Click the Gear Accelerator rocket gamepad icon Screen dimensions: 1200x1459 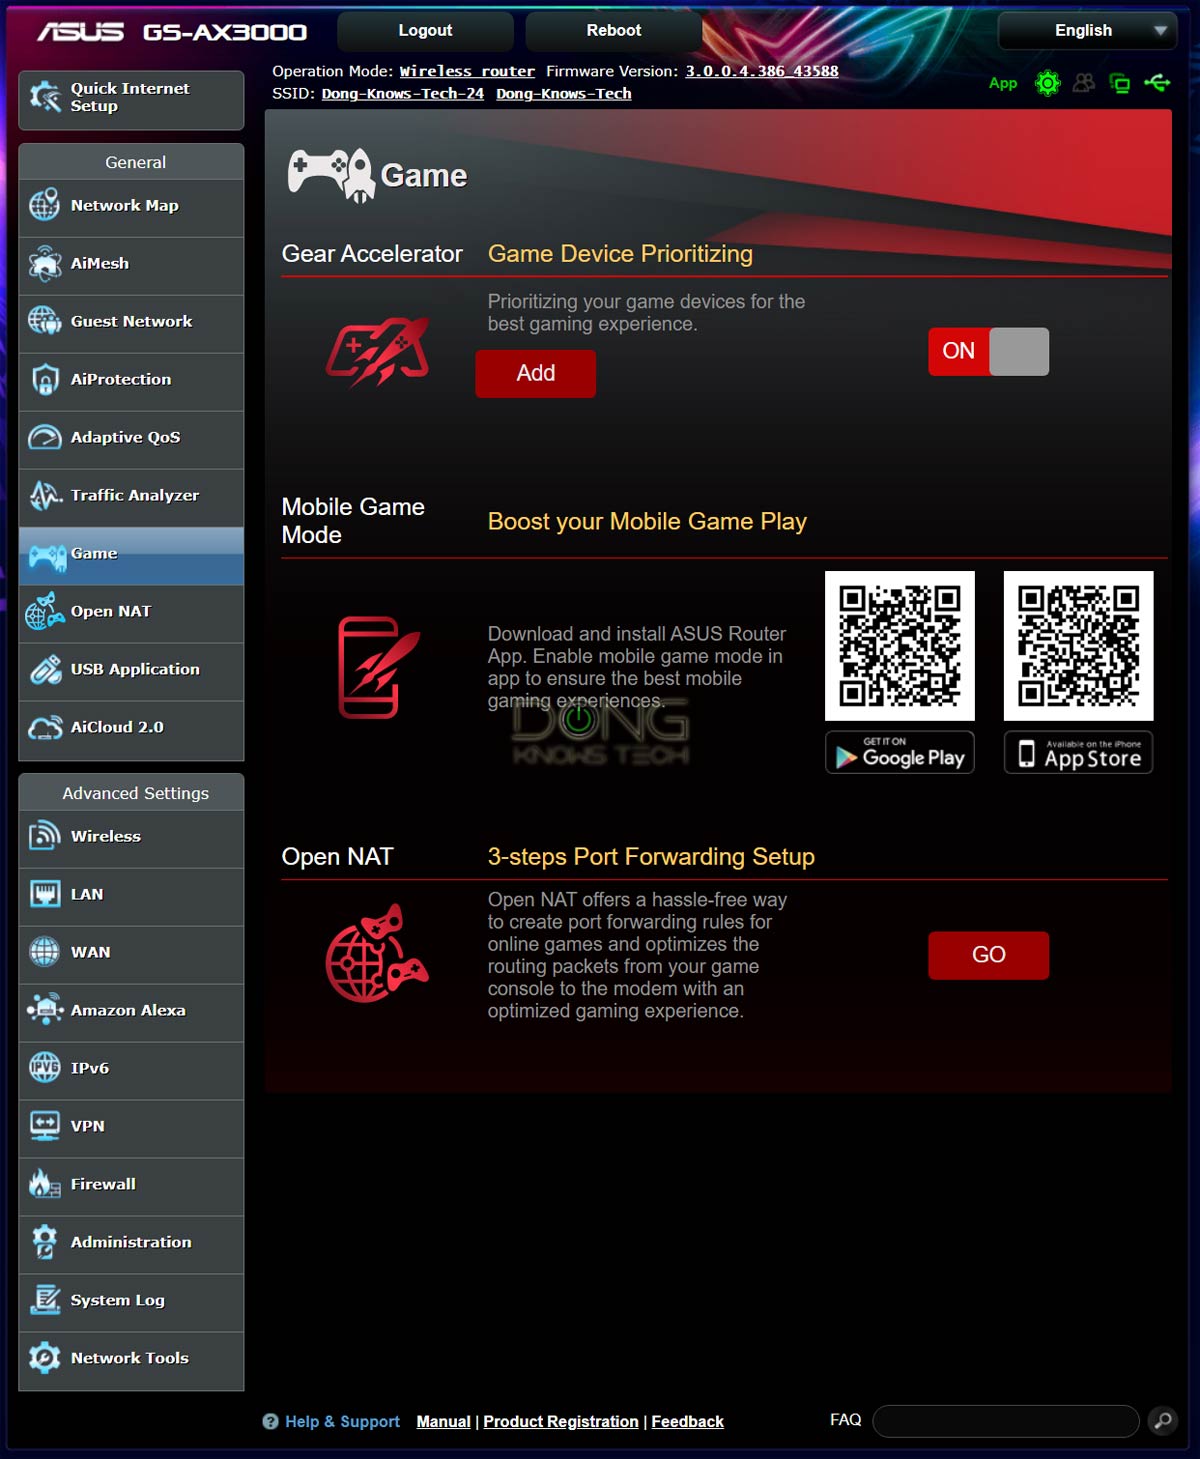coord(377,352)
